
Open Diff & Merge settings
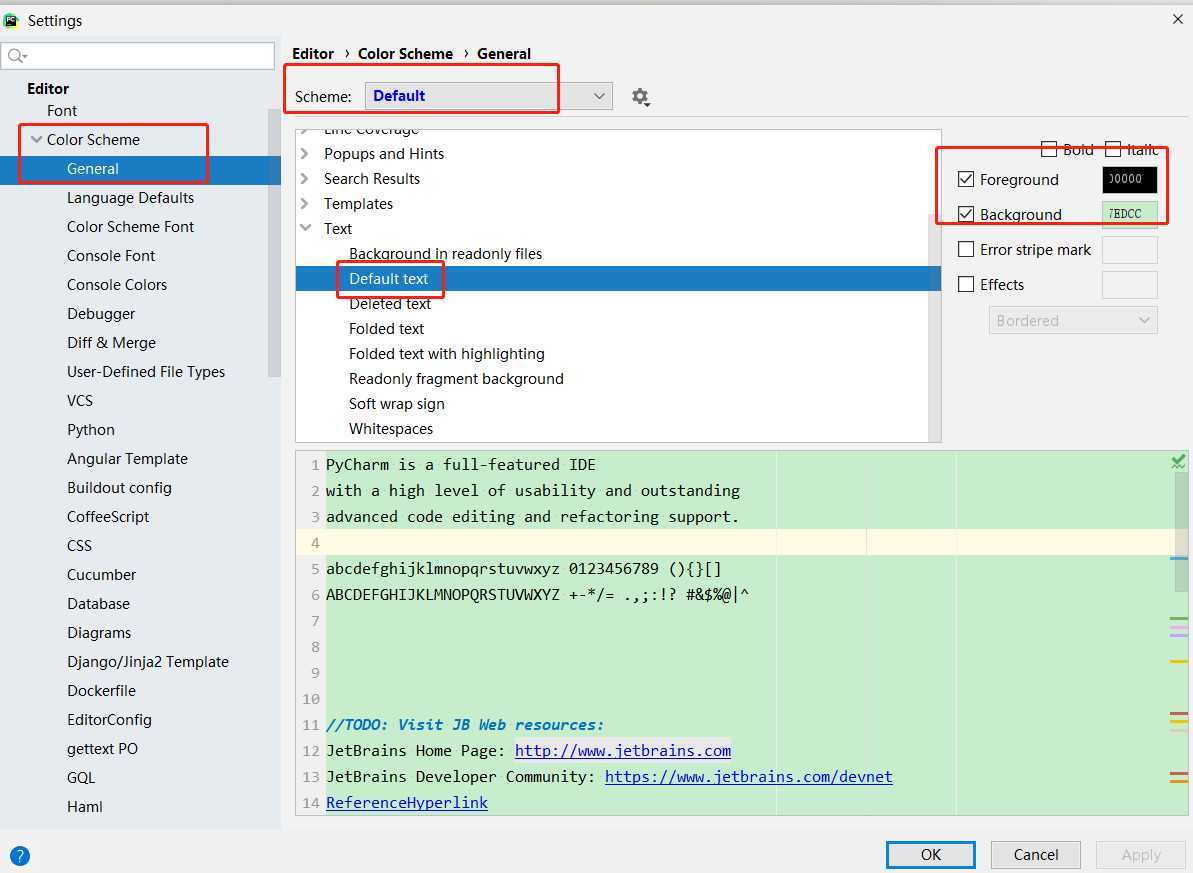[x=111, y=343]
